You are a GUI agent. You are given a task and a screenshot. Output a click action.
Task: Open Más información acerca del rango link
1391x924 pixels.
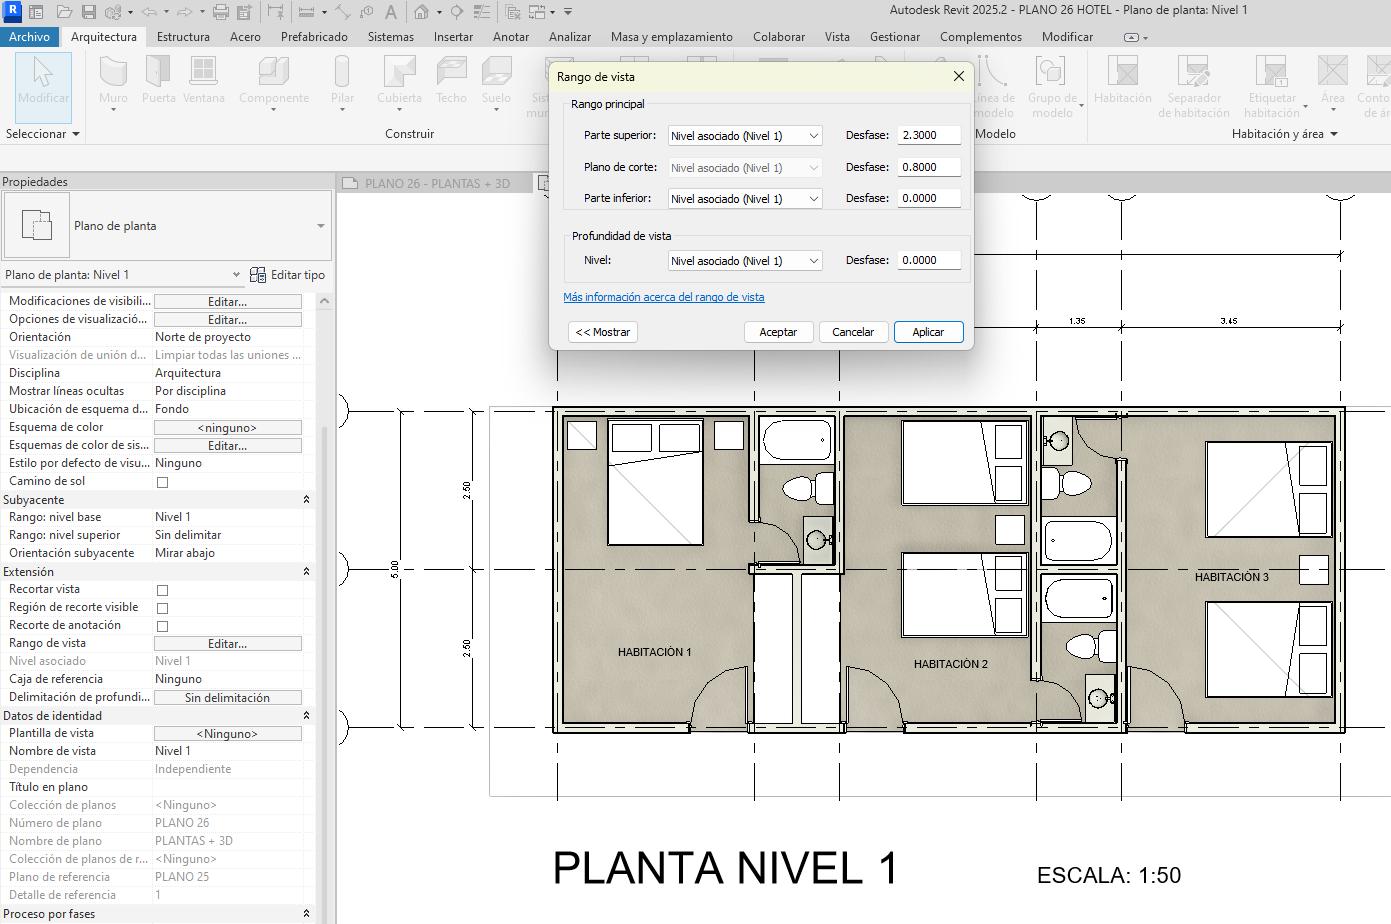pyautogui.click(x=663, y=297)
